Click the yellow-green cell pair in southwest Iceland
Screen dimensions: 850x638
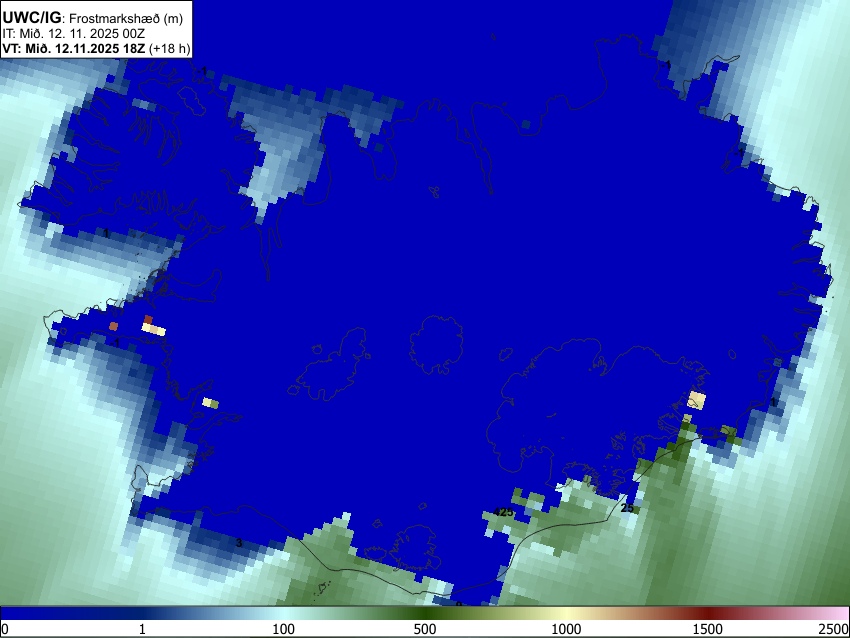pos(210,403)
